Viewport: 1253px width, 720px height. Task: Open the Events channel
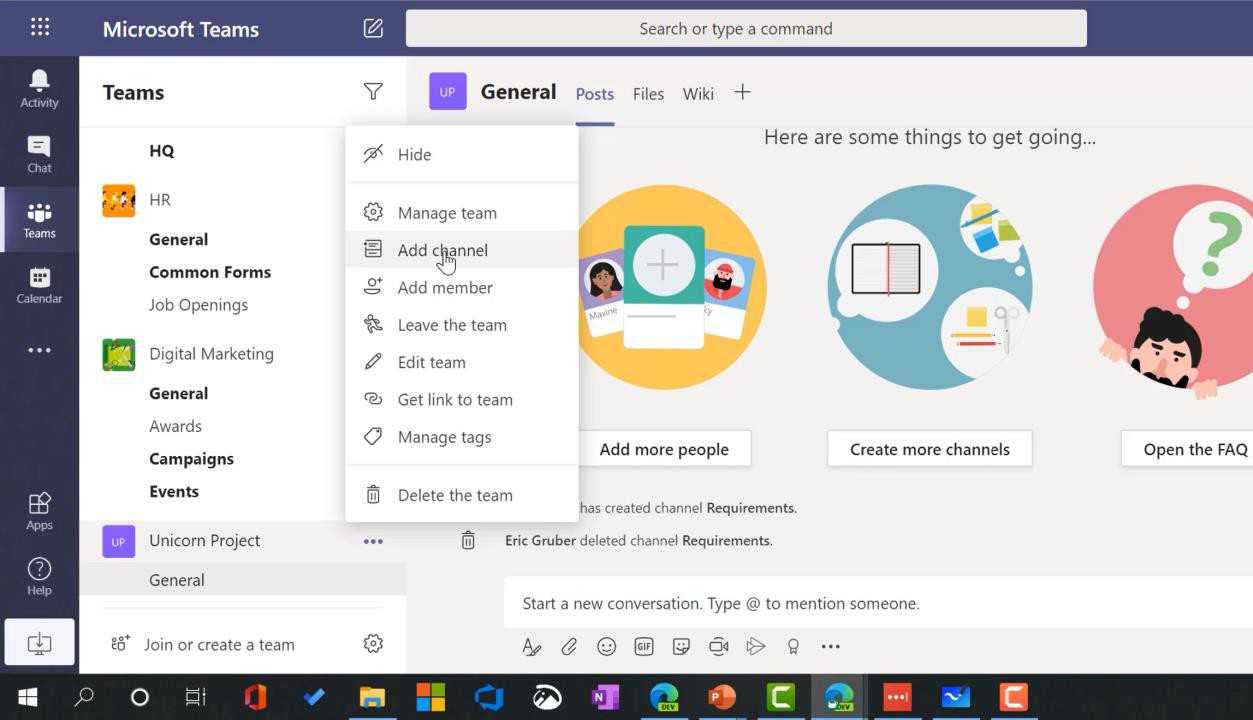(174, 491)
